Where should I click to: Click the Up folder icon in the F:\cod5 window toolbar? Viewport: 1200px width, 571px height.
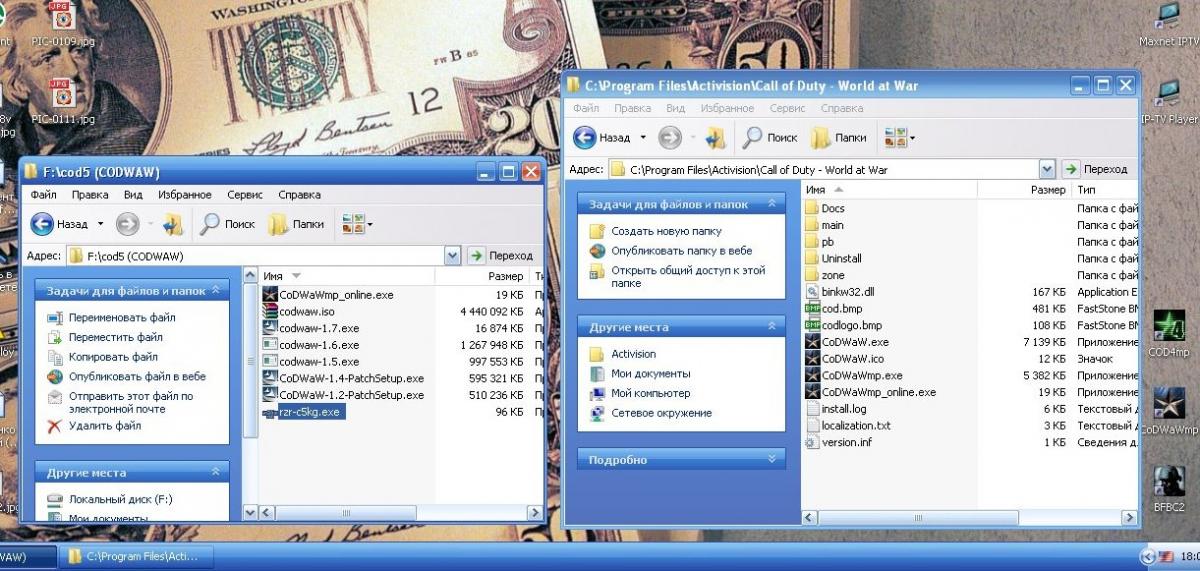[172, 224]
